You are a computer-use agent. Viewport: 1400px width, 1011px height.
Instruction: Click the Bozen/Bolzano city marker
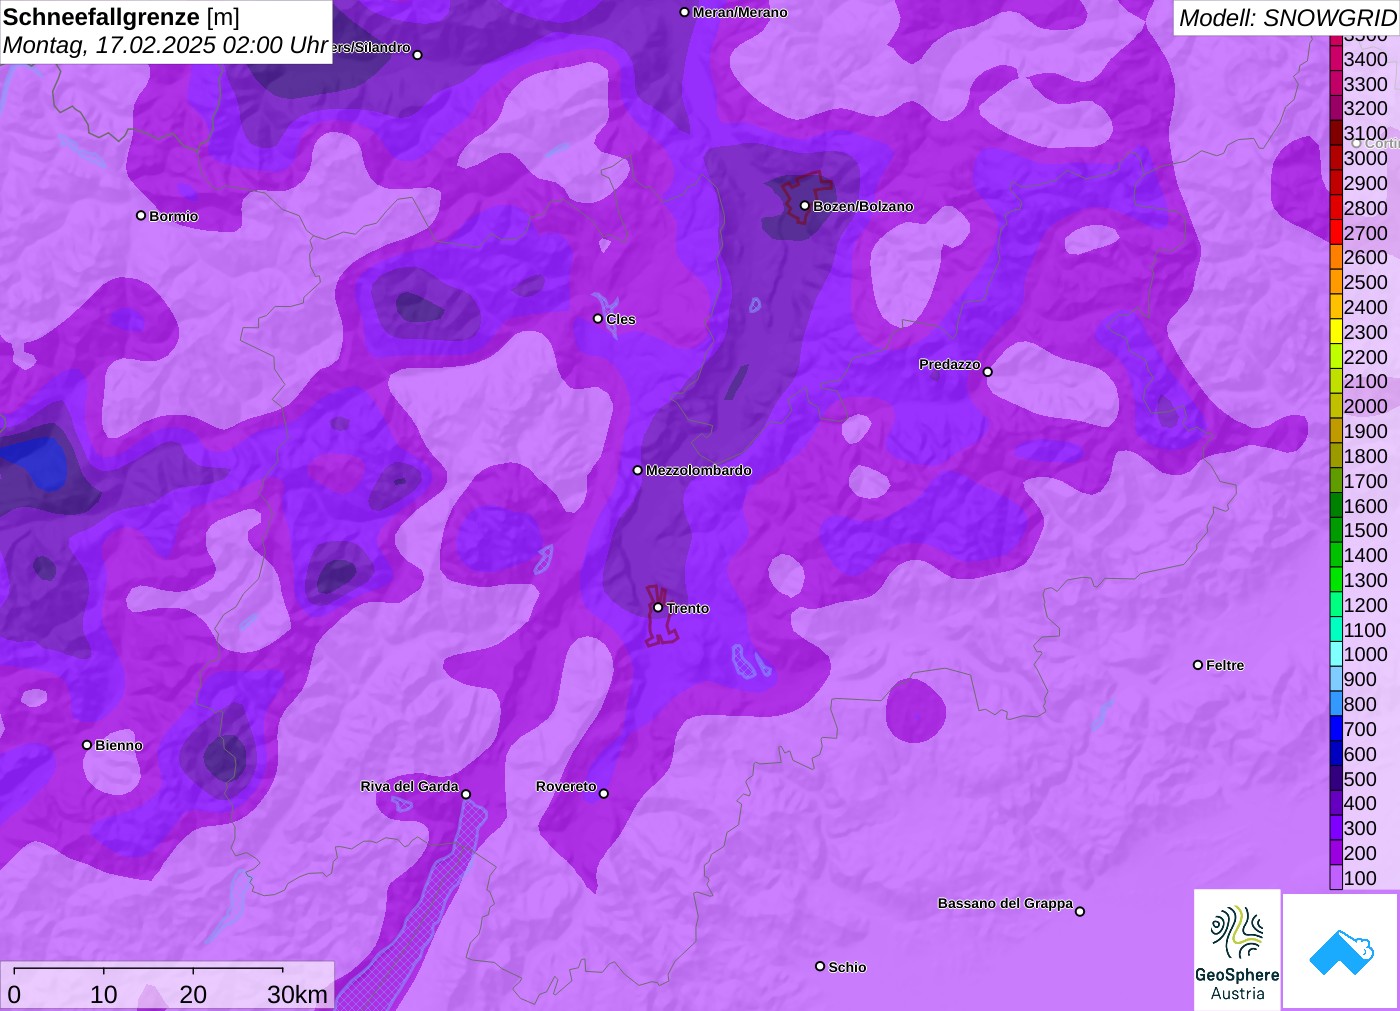coord(805,206)
